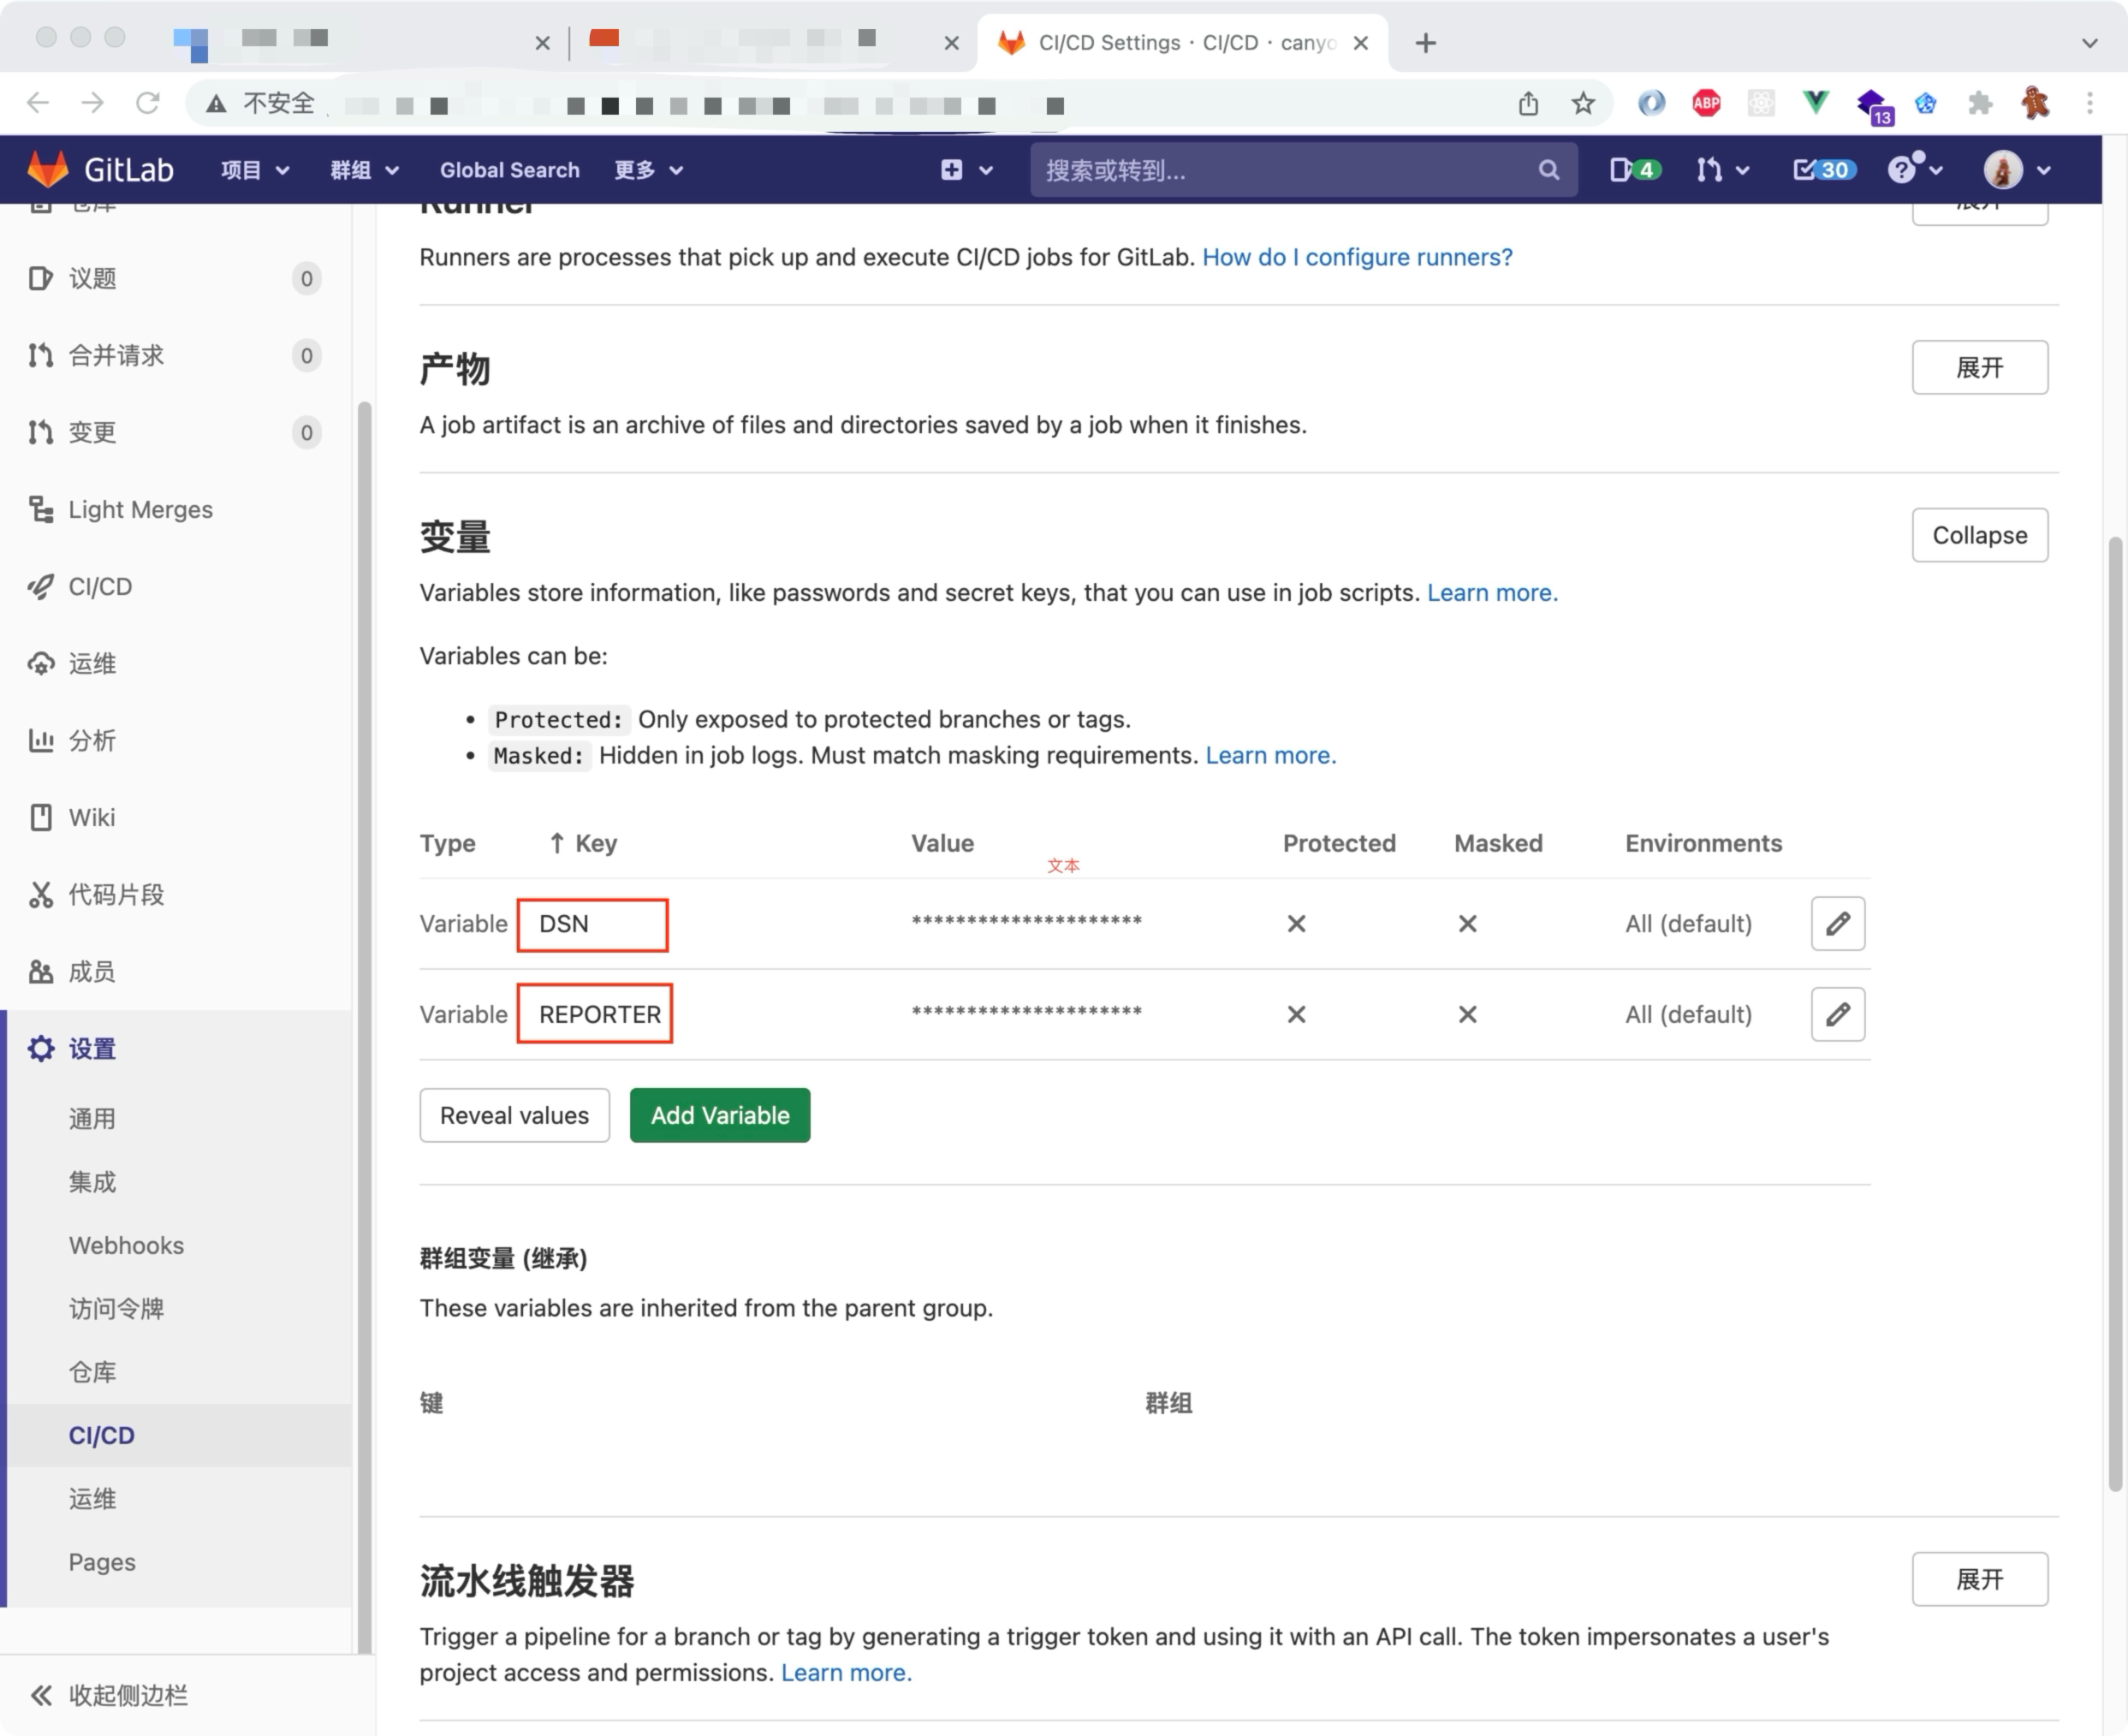The width and height of the screenshot is (2128, 1736).
Task: Open the 项目 dropdown menu
Action: pyautogui.click(x=254, y=170)
